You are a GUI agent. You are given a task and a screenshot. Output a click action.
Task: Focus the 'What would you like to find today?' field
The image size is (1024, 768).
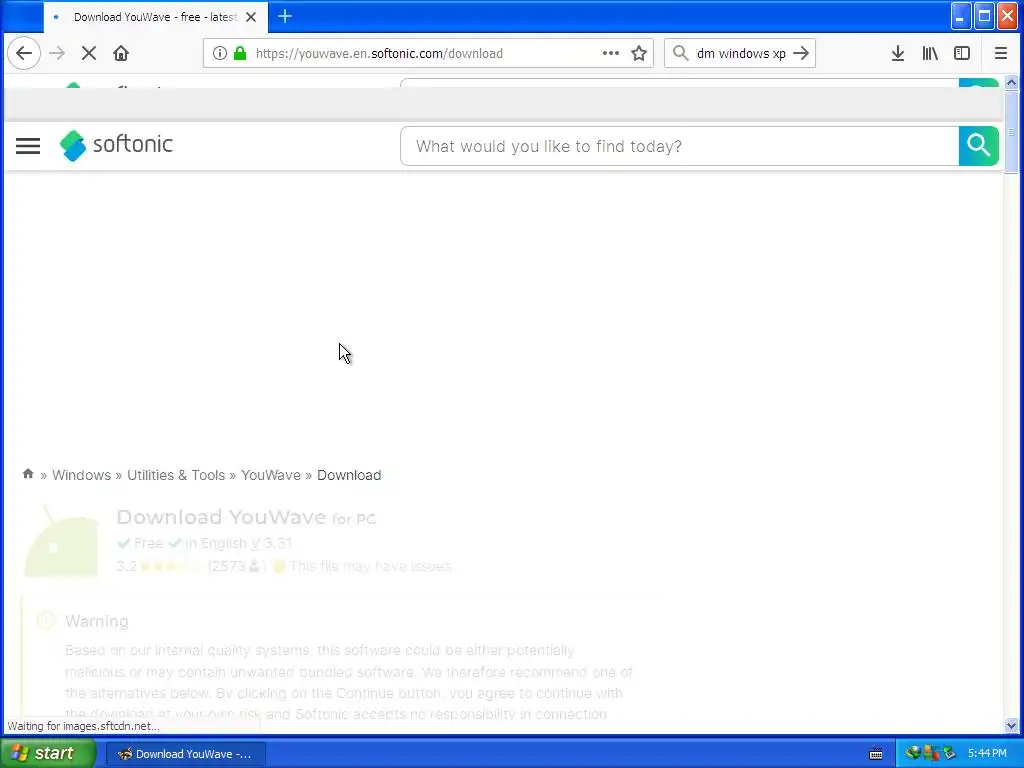tap(679, 146)
